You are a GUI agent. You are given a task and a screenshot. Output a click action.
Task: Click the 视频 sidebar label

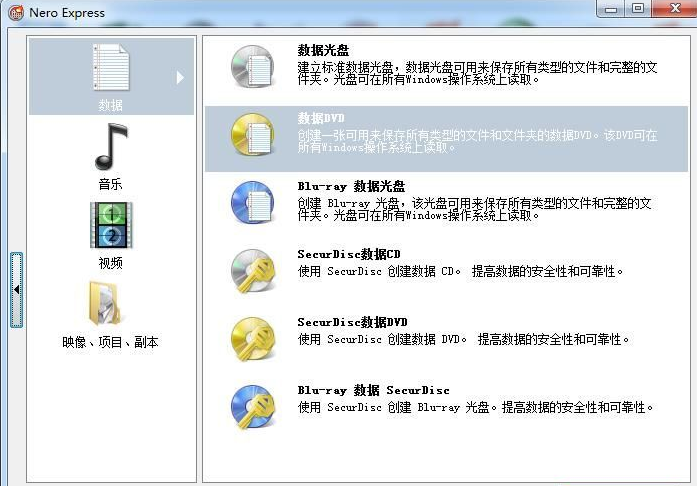(110, 263)
